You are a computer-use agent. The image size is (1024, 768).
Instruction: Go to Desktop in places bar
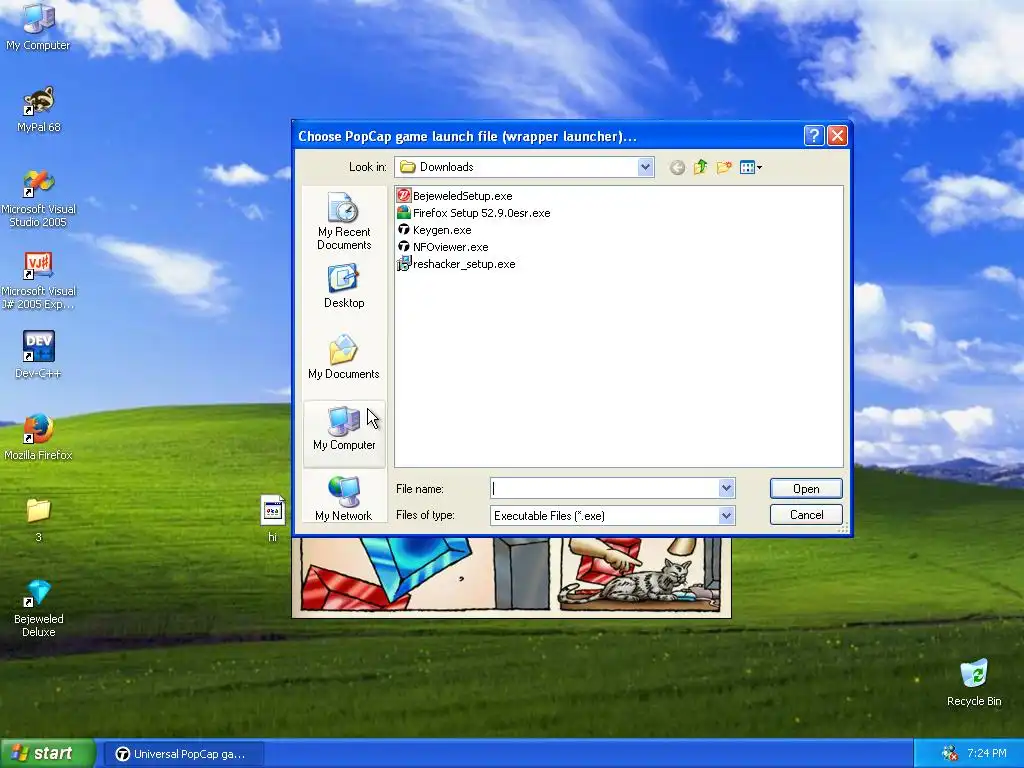(344, 285)
